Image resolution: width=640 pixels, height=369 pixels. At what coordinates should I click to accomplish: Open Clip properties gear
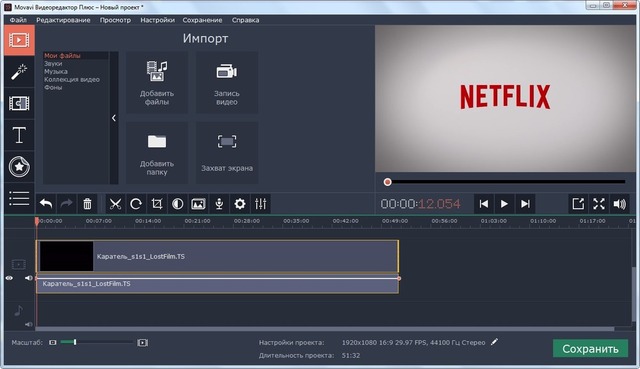coord(240,204)
